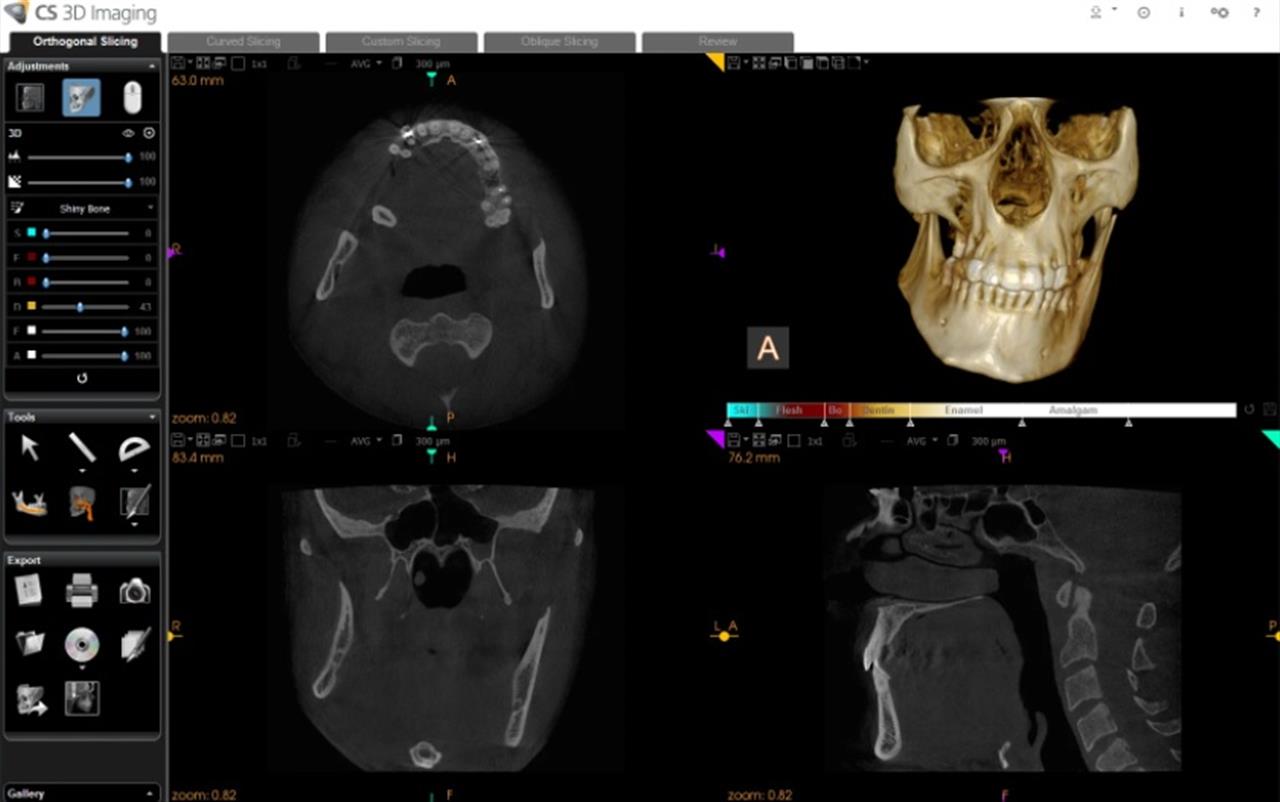Image resolution: width=1280 pixels, height=802 pixels.
Task: Collapse the Adjustments panel
Action: click(152, 65)
